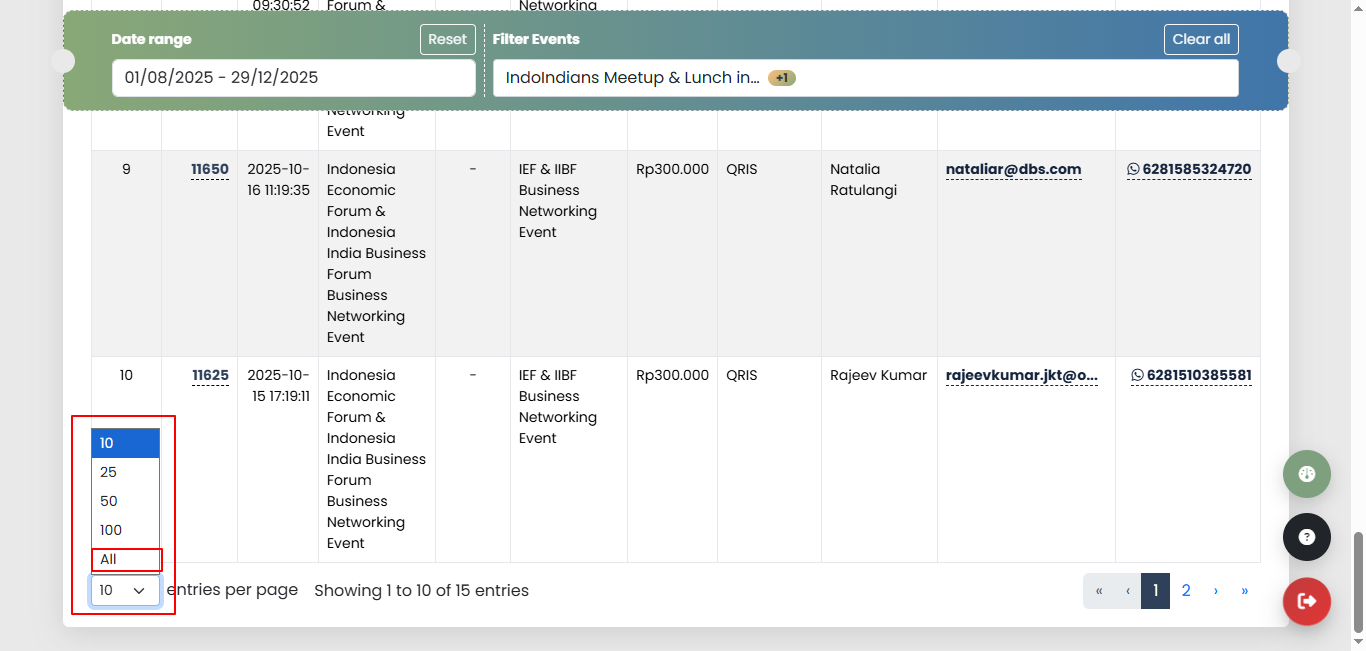
Task: Reset the date range filter
Action: pyautogui.click(x=447, y=39)
